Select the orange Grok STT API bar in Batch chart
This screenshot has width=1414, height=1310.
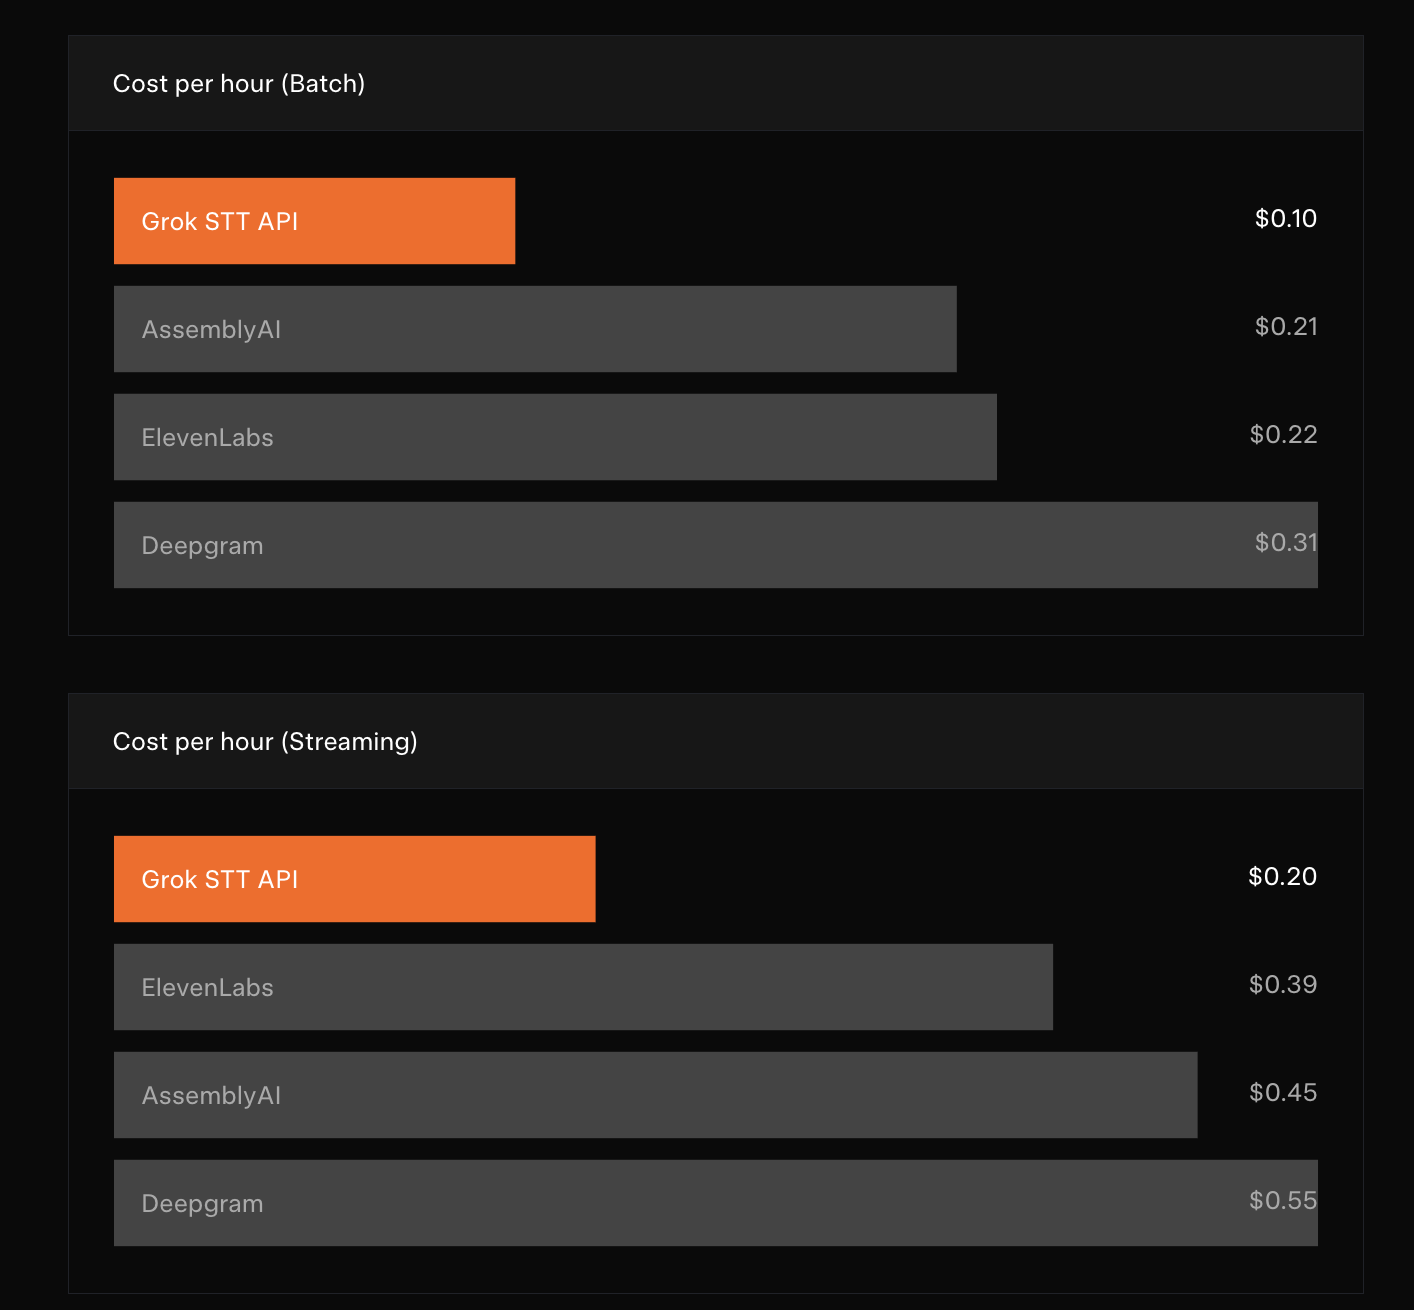coord(400,221)
